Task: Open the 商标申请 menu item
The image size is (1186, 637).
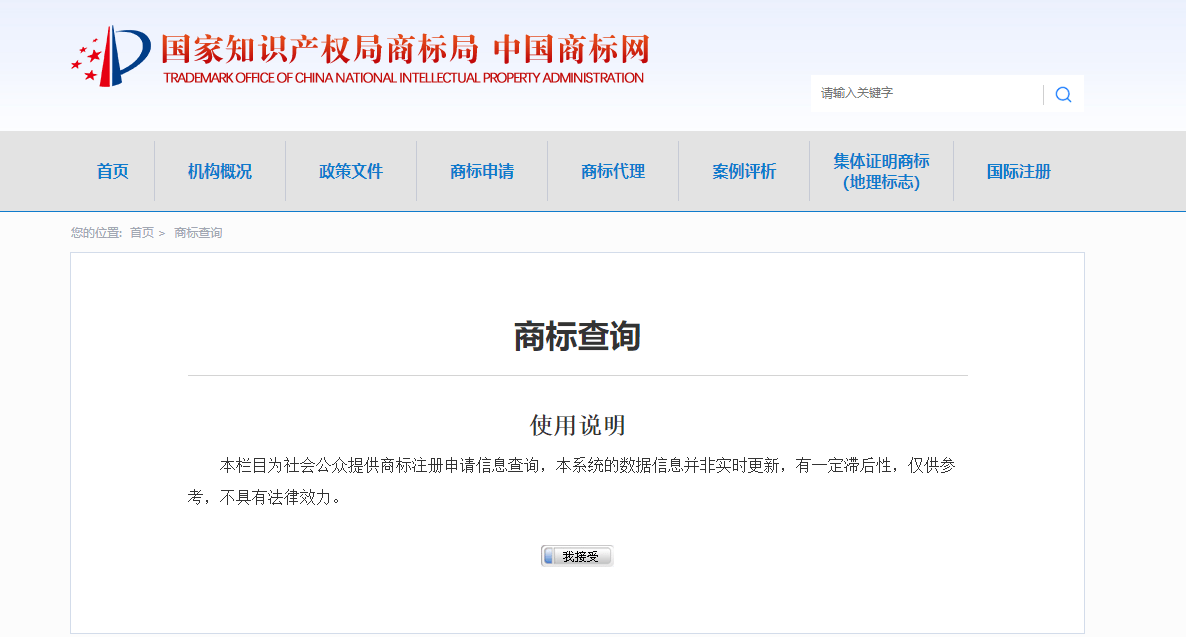Action: (x=482, y=172)
